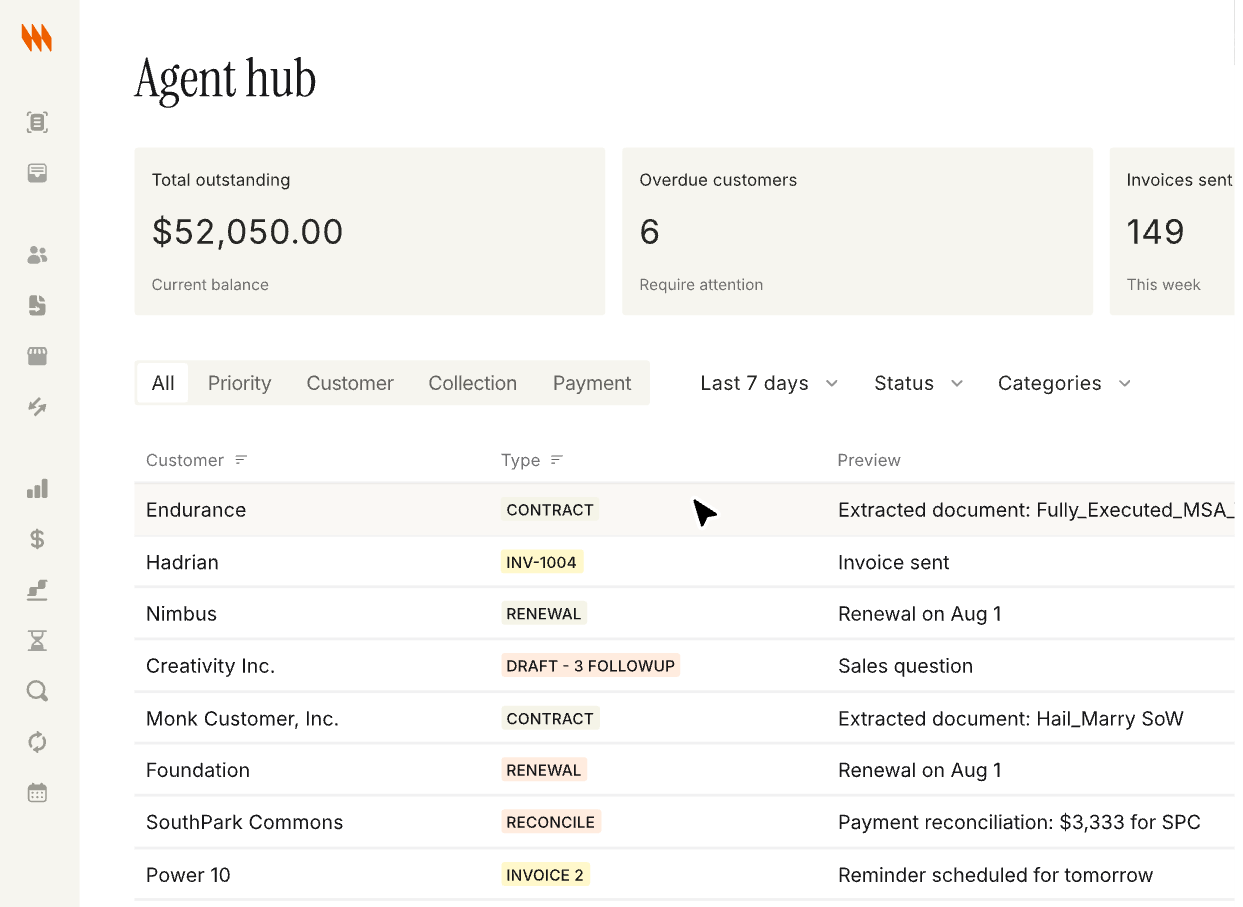Click the DRAFT - 3 FOLLOWUP tag
1243x907 pixels.
(590, 666)
